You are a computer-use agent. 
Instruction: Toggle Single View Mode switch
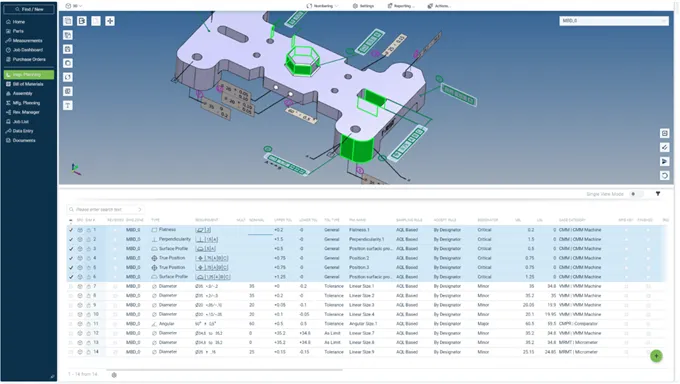635,194
